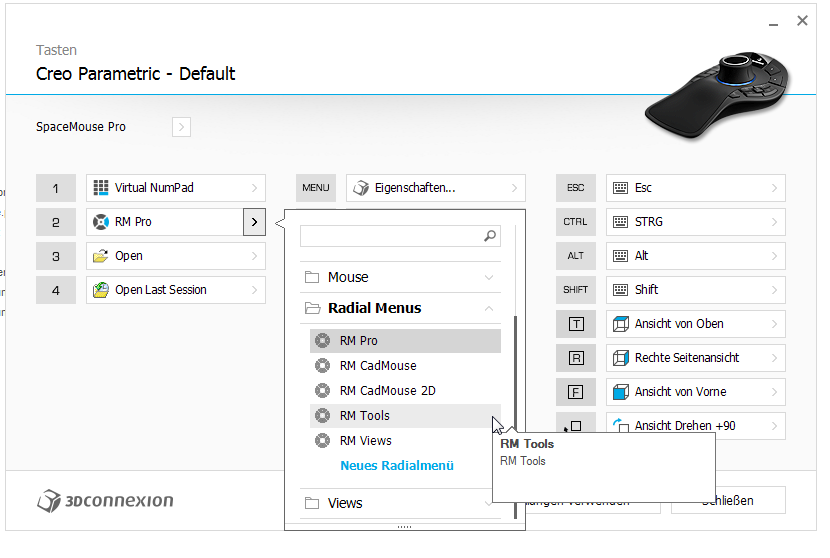
Task: Click the 3Dconnexion logo
Action: (x=105, y=501)
